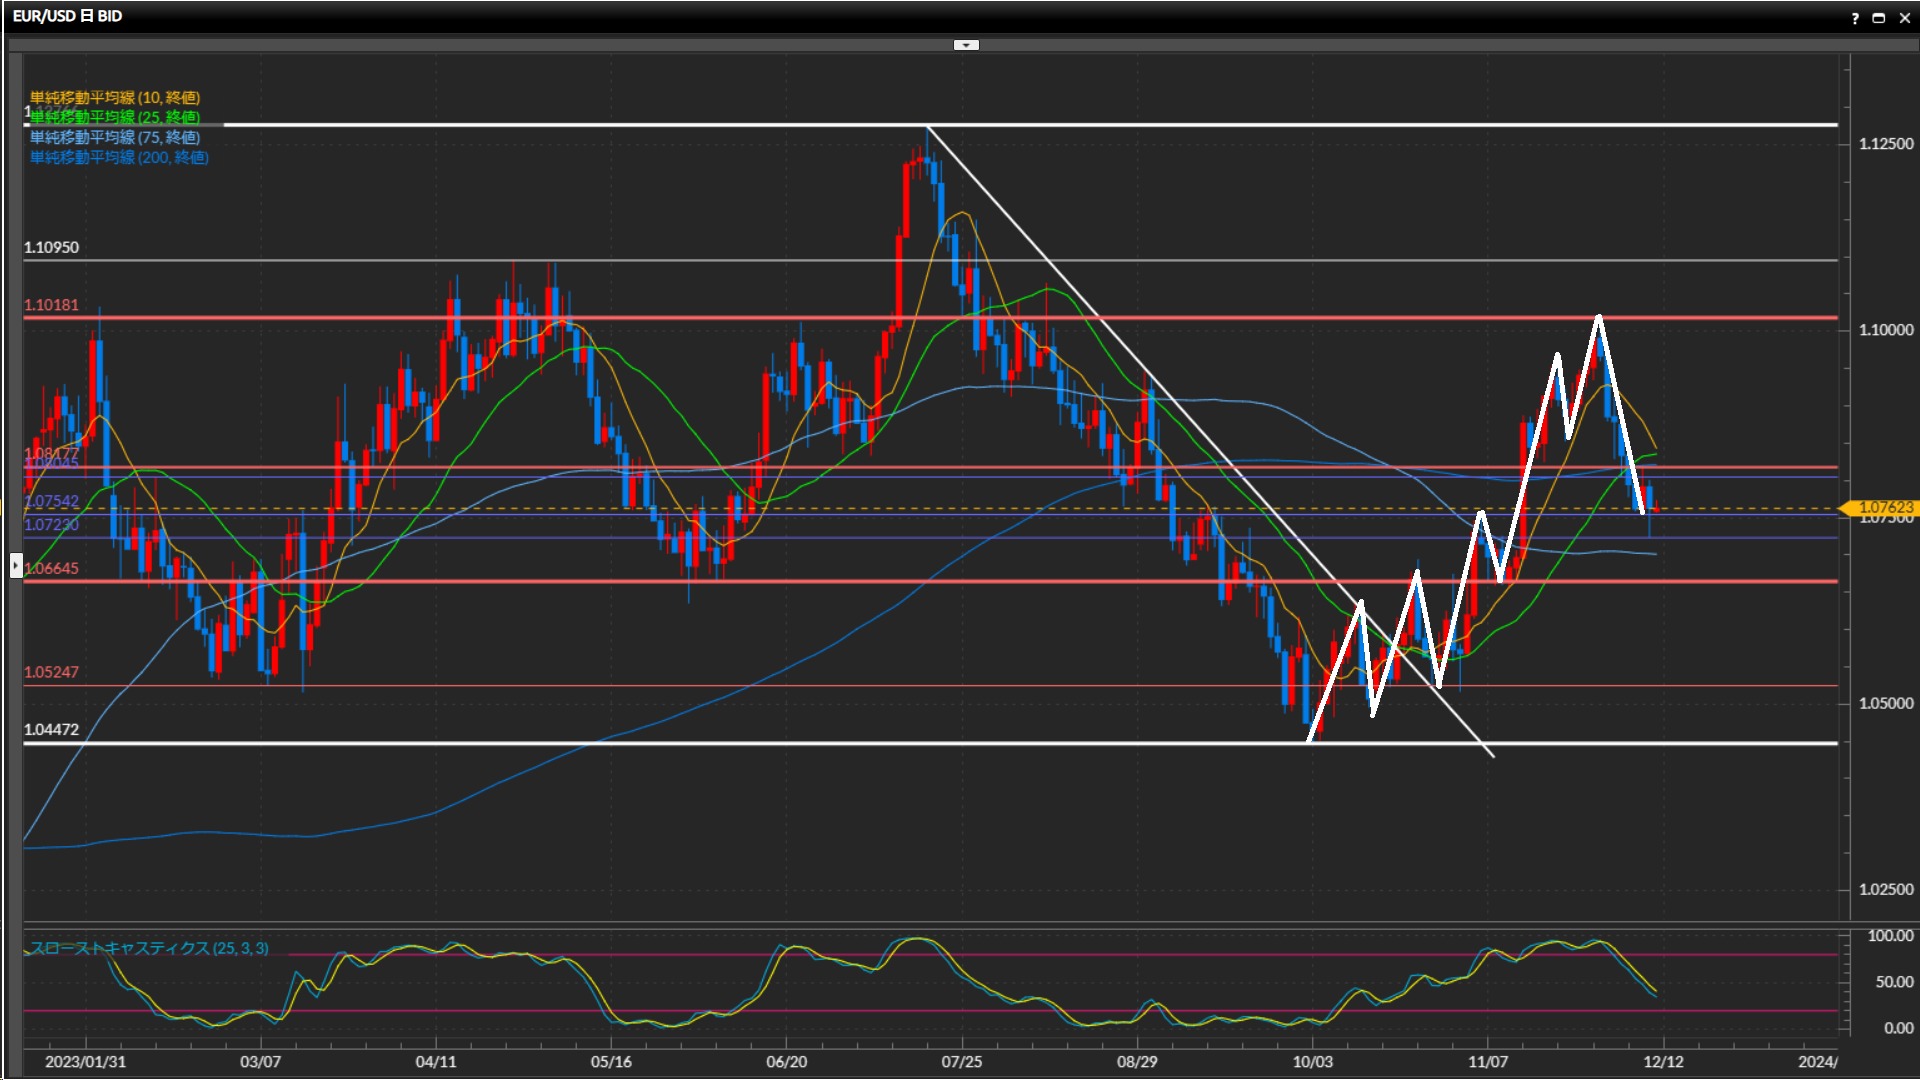
Task: Click the yellow current price tag 1.07623
Action: (x=1884, y=507)
